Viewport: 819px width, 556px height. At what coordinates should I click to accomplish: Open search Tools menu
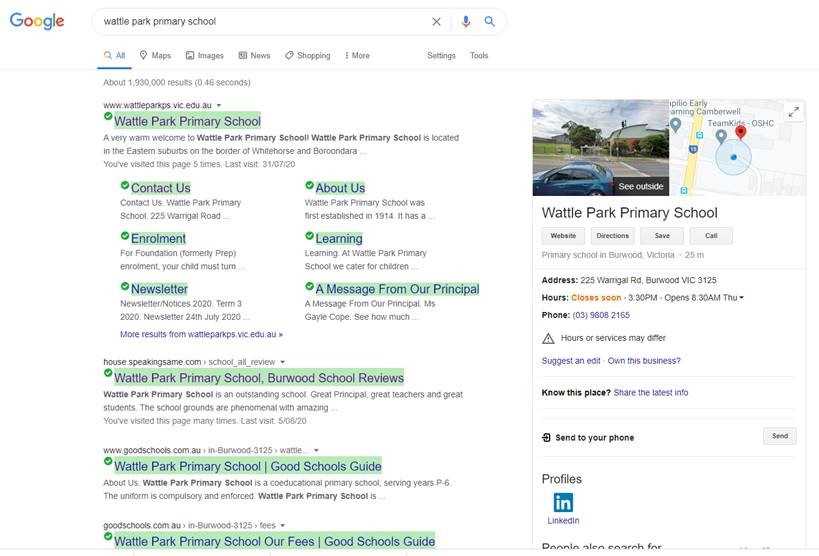coord(479,55)
